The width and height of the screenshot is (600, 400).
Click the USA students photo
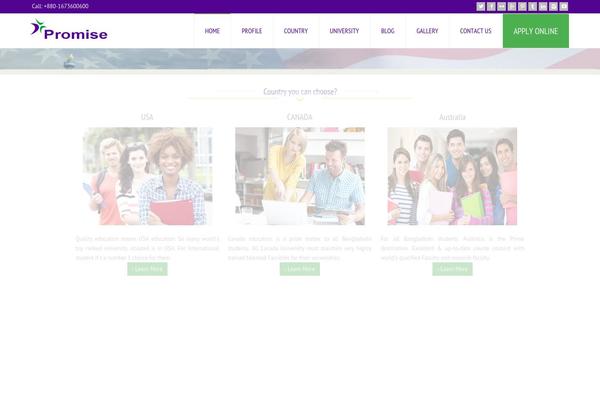click(x=147, y=176)
